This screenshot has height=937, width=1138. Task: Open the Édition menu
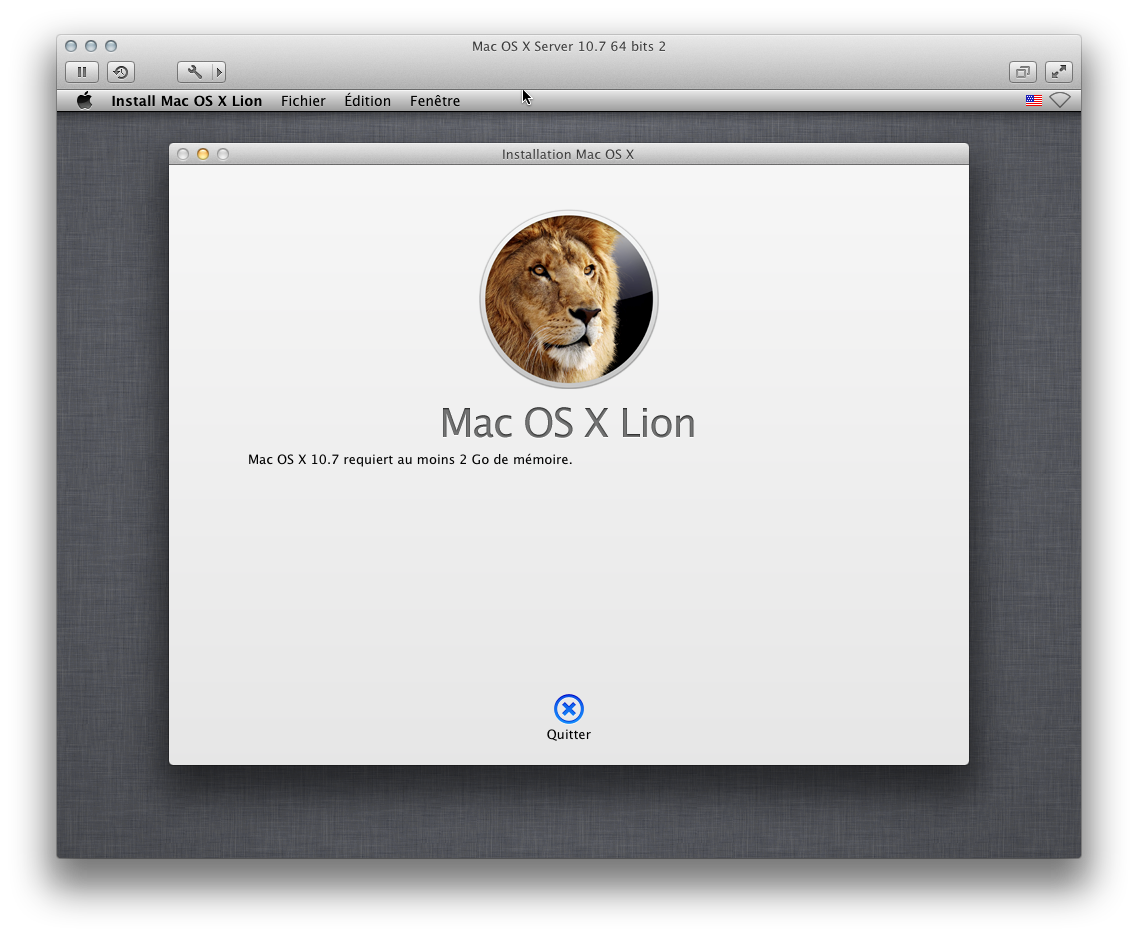(x=367, y=101)
